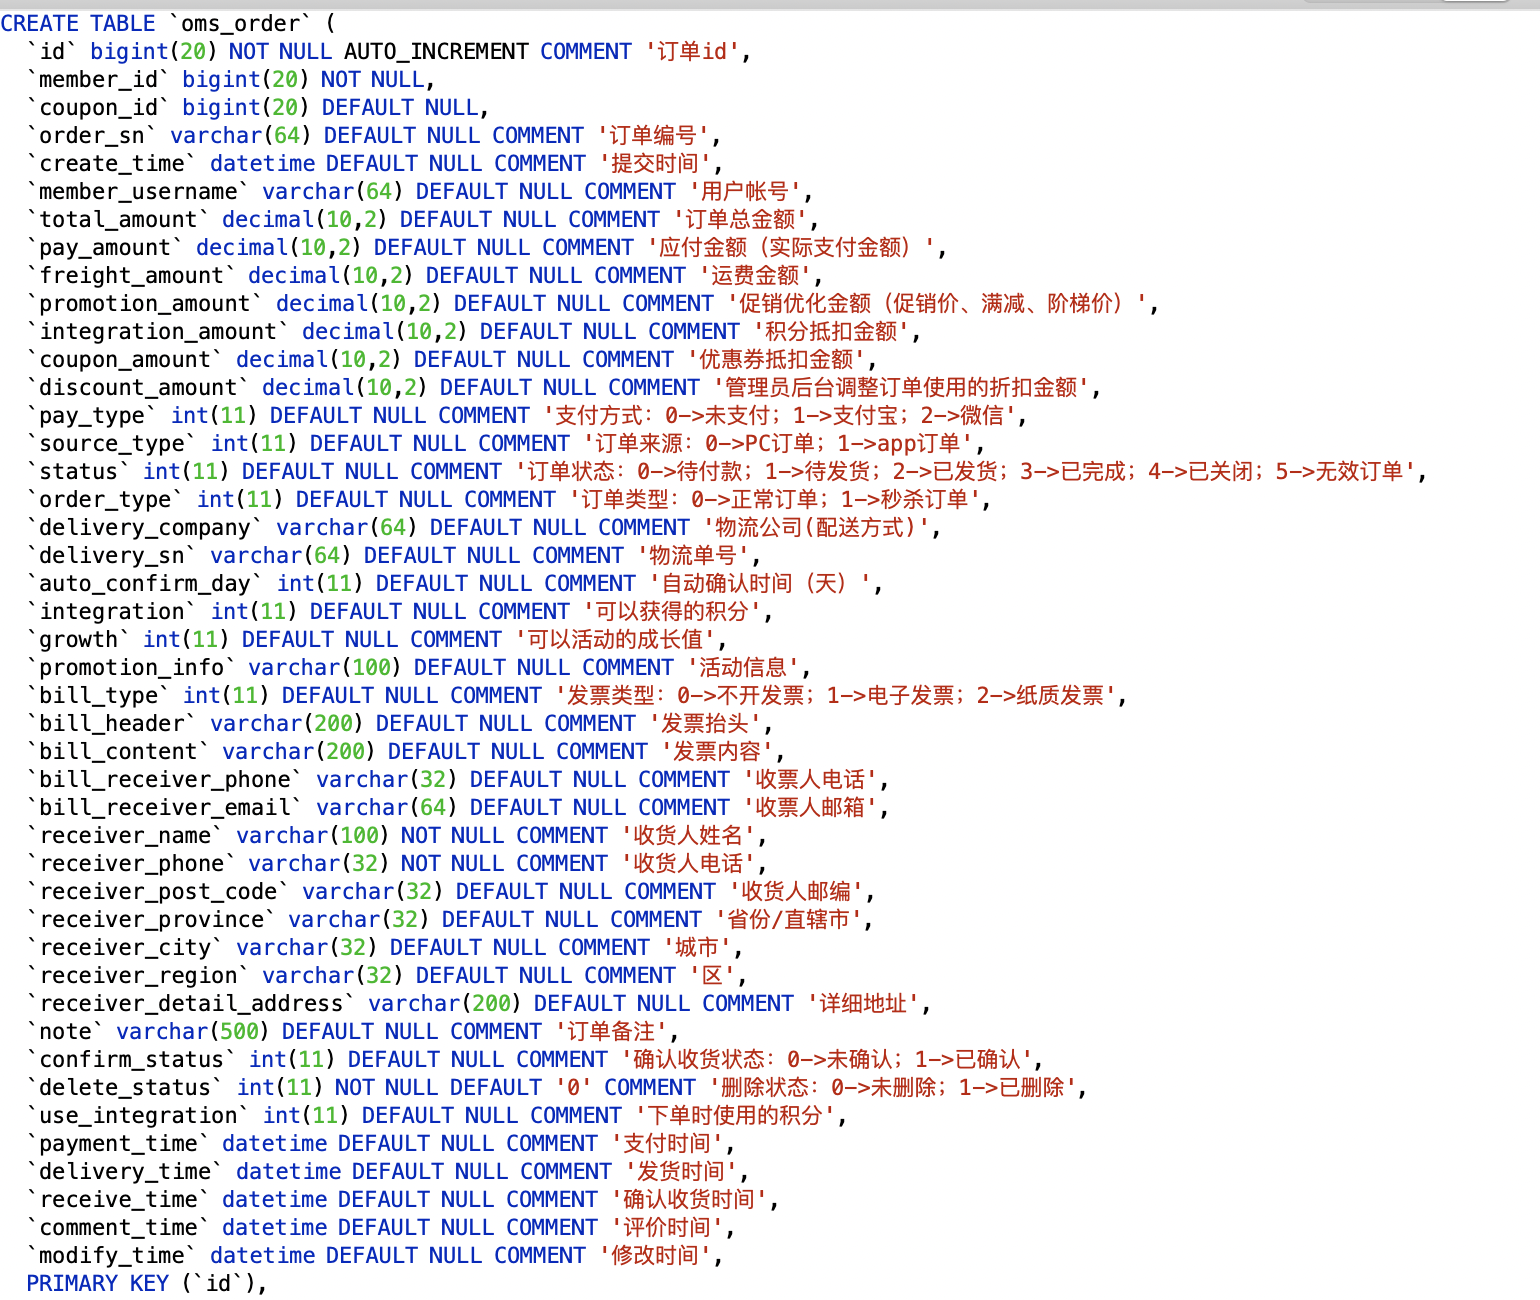Image resolution: width=1540 pixels, height=1300 pixels.
Task: Click the comment '详细地址'
Action: tap(864, 1003)
